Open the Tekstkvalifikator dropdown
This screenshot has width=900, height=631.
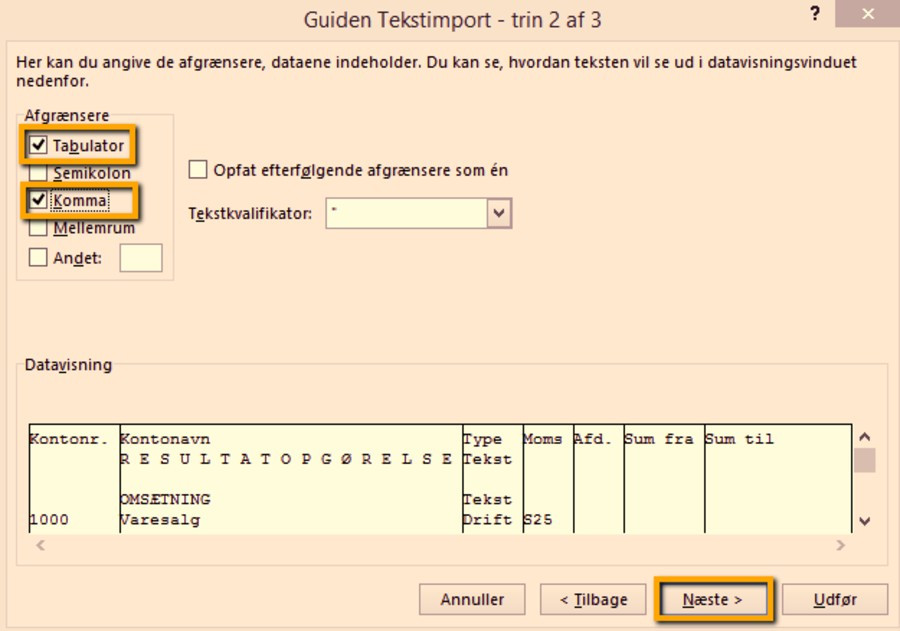click(x=499, y=213)
